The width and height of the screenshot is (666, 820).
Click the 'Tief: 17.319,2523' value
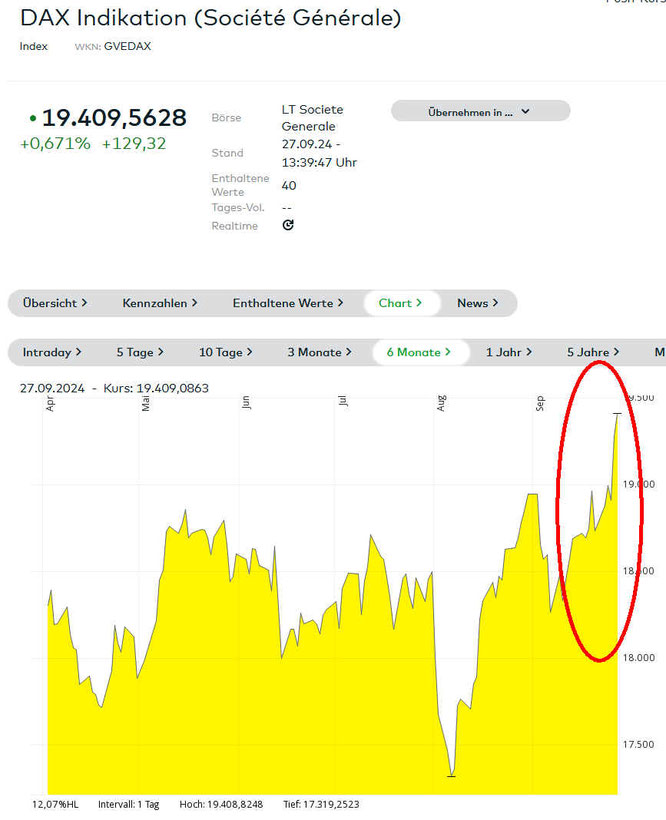[x=321, y=804]
